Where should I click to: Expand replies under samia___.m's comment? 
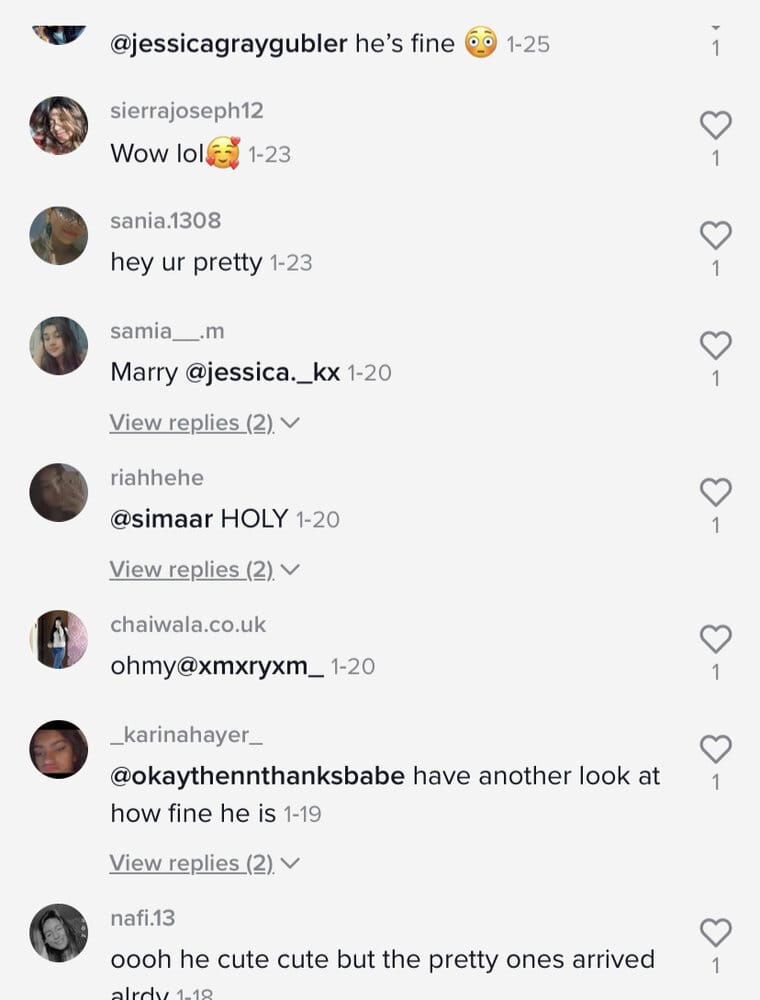204,423
